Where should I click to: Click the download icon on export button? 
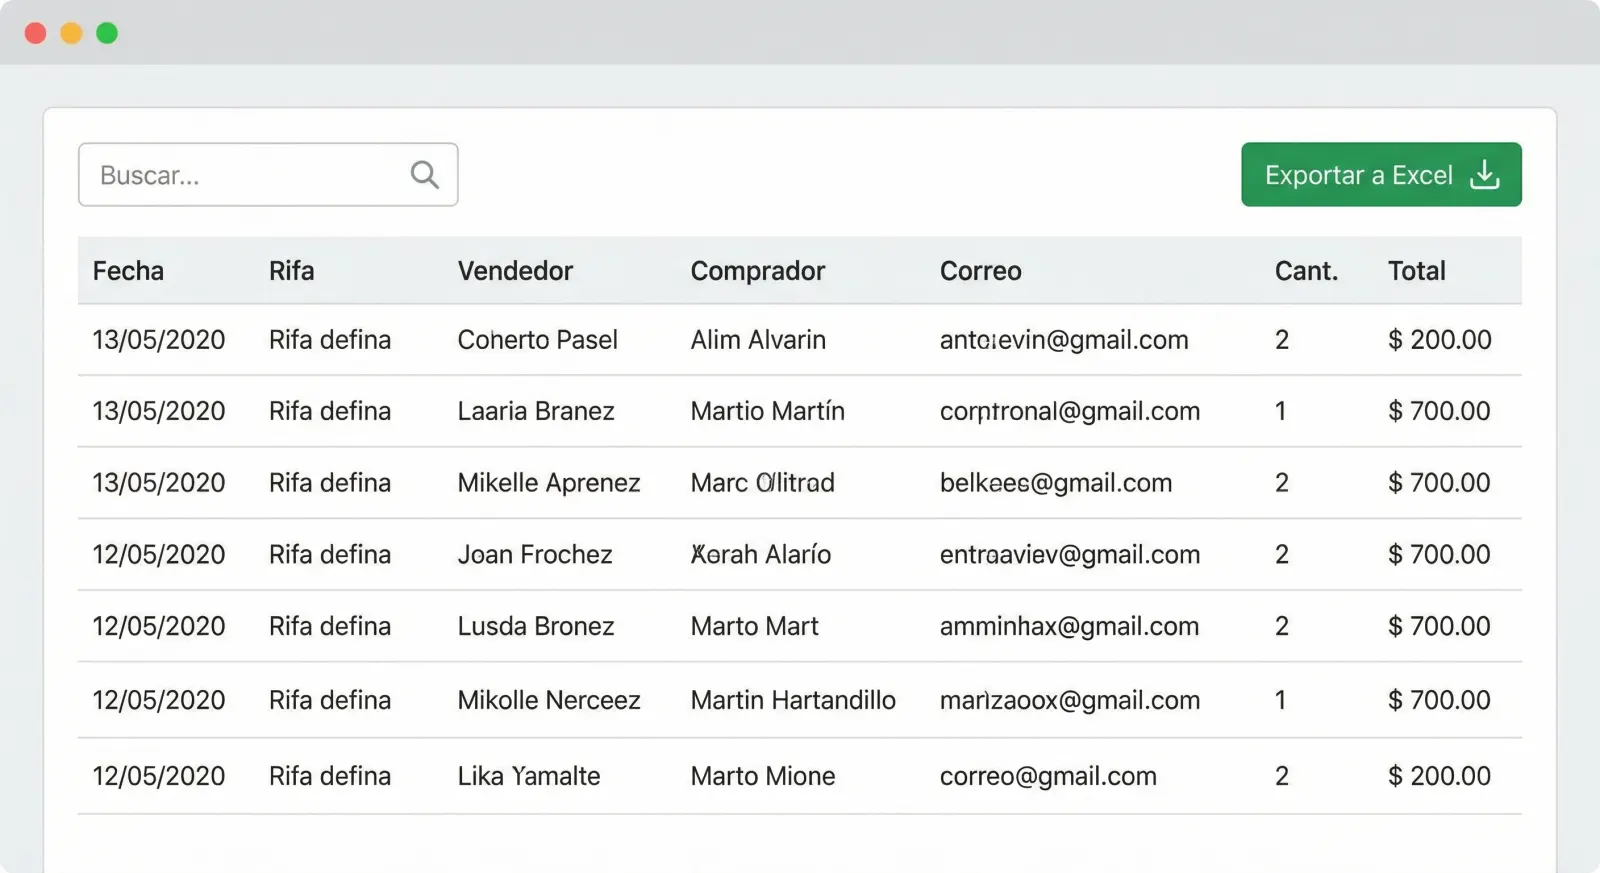point(1485,175)
